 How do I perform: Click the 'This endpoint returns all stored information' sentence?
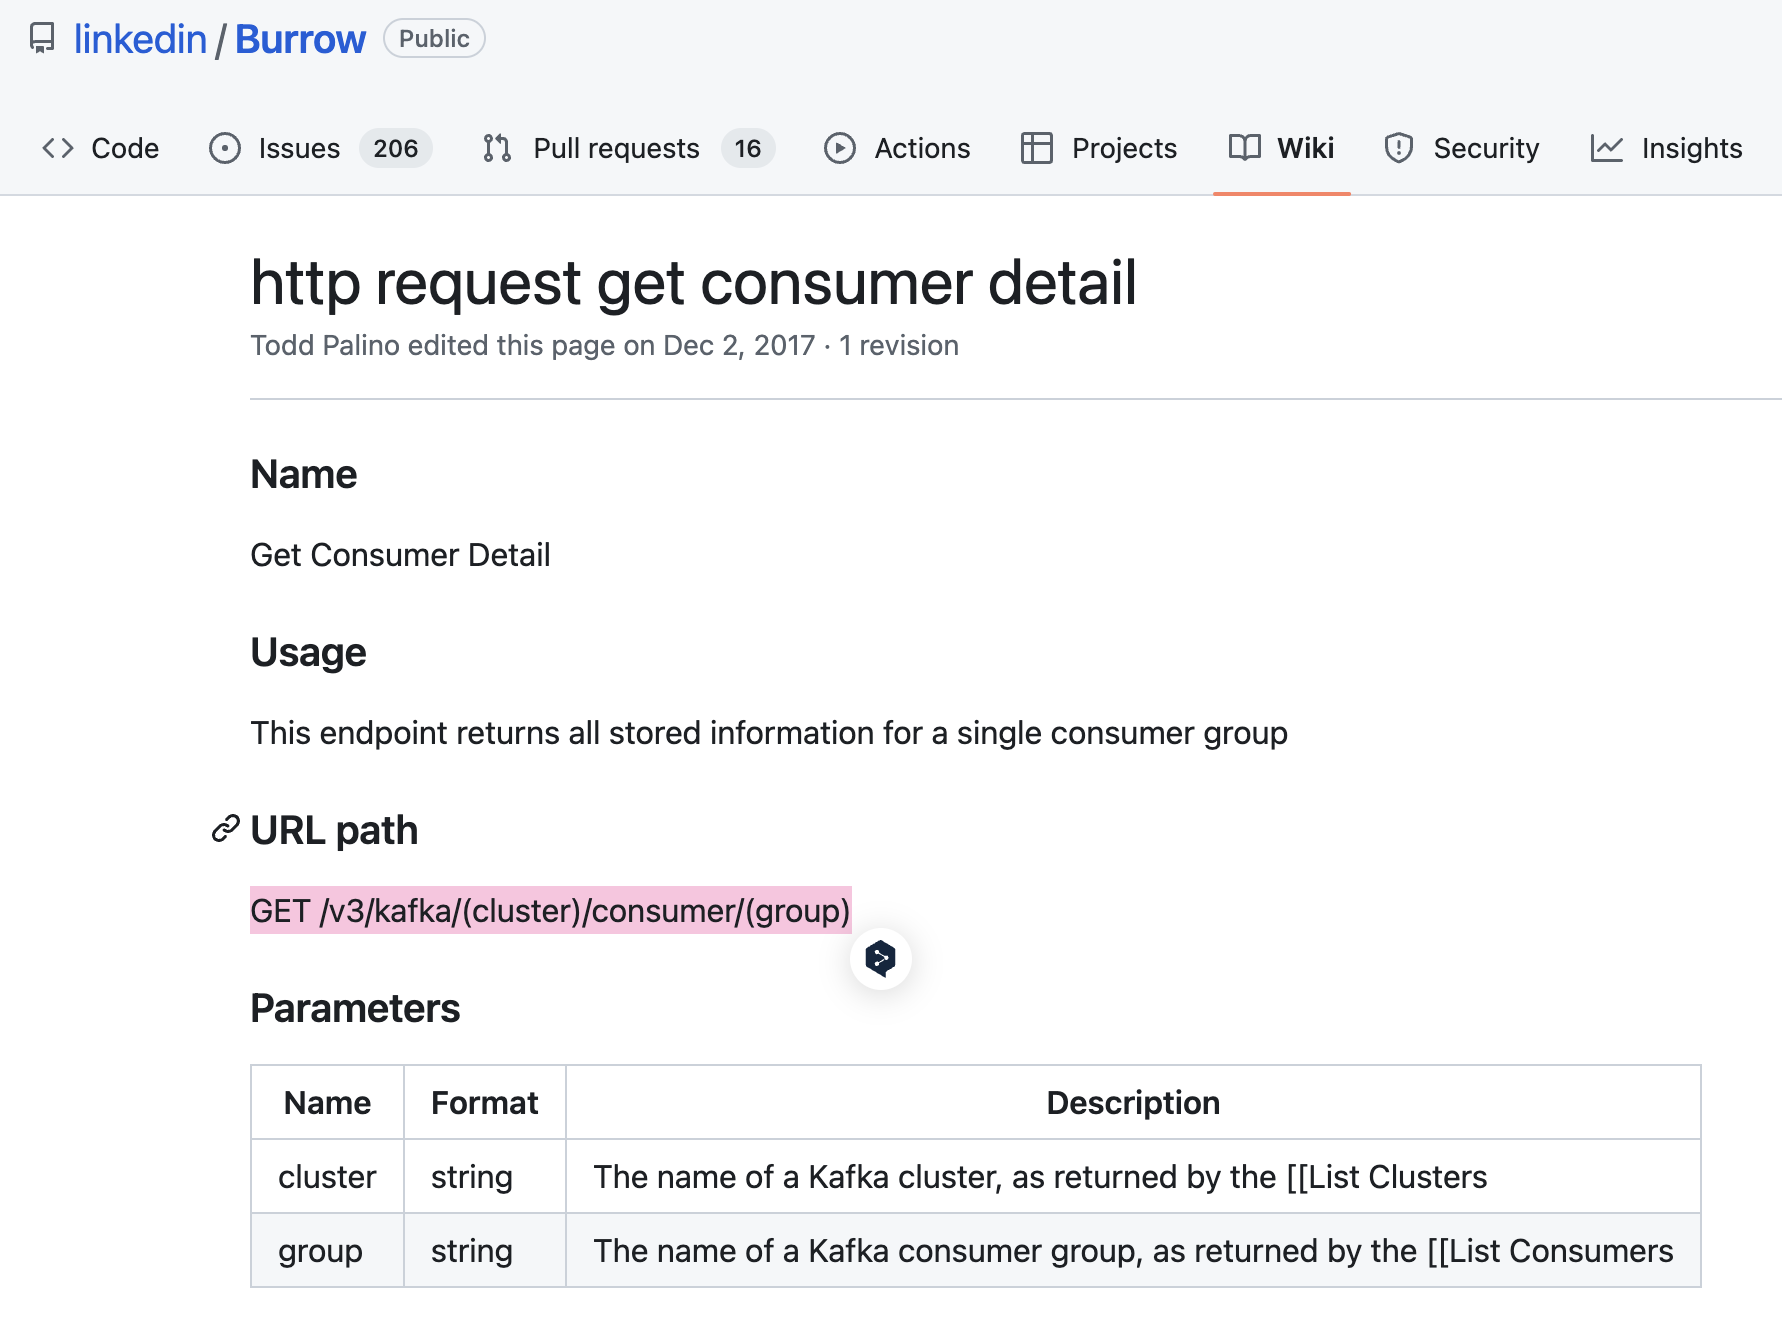tap(769, 733)
